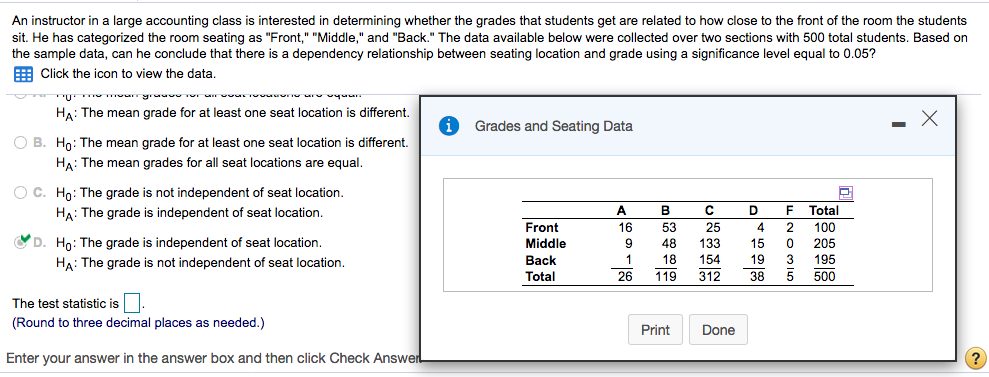This screenshot has height=377, width=989.
Task: Close the Grades and Seating Data dialog
Action: coord(929,119)
